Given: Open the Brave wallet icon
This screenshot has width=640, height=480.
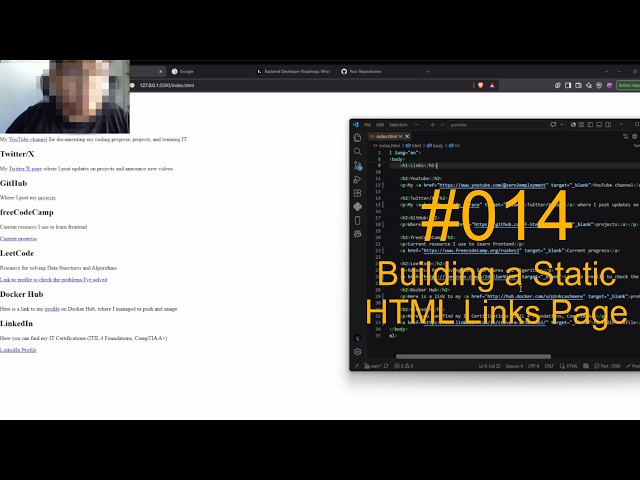Looking at the screenshot, I should pos(578,85).
